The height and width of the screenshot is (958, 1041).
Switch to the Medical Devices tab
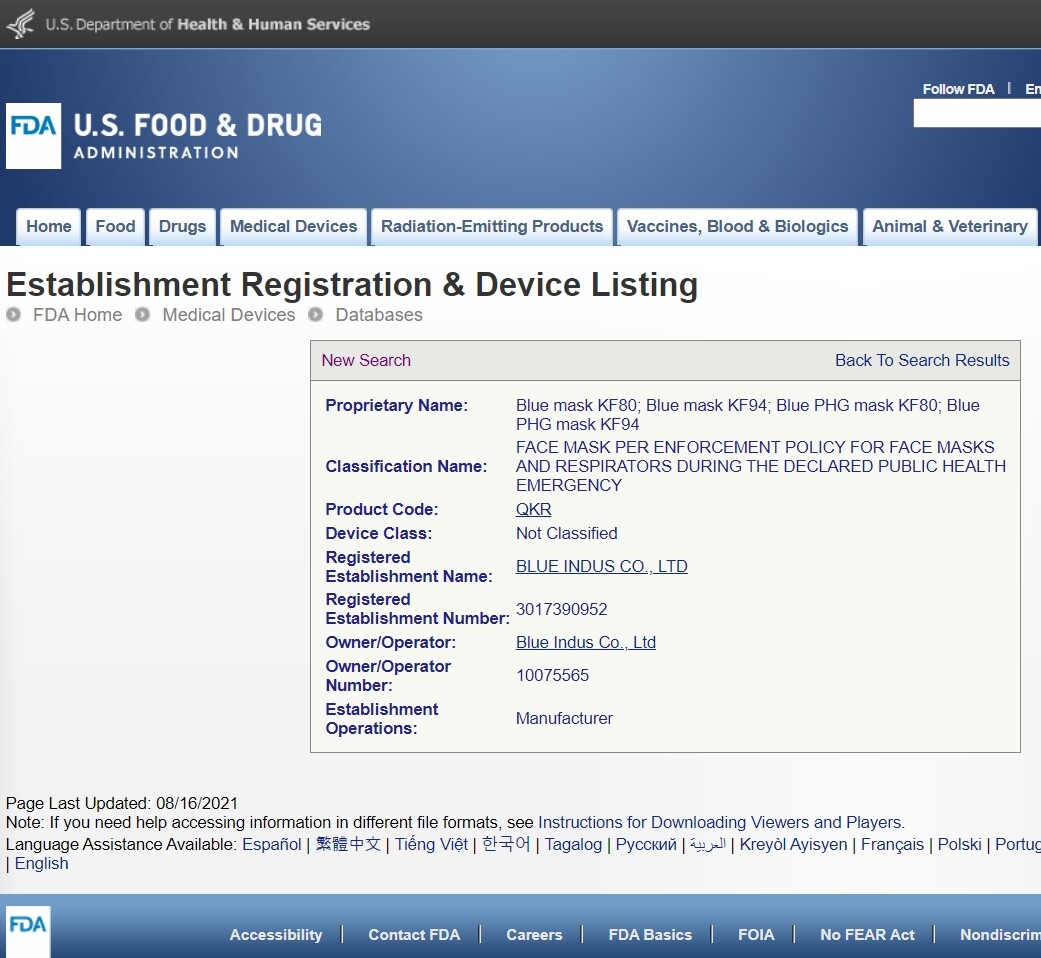click(293, 226)
